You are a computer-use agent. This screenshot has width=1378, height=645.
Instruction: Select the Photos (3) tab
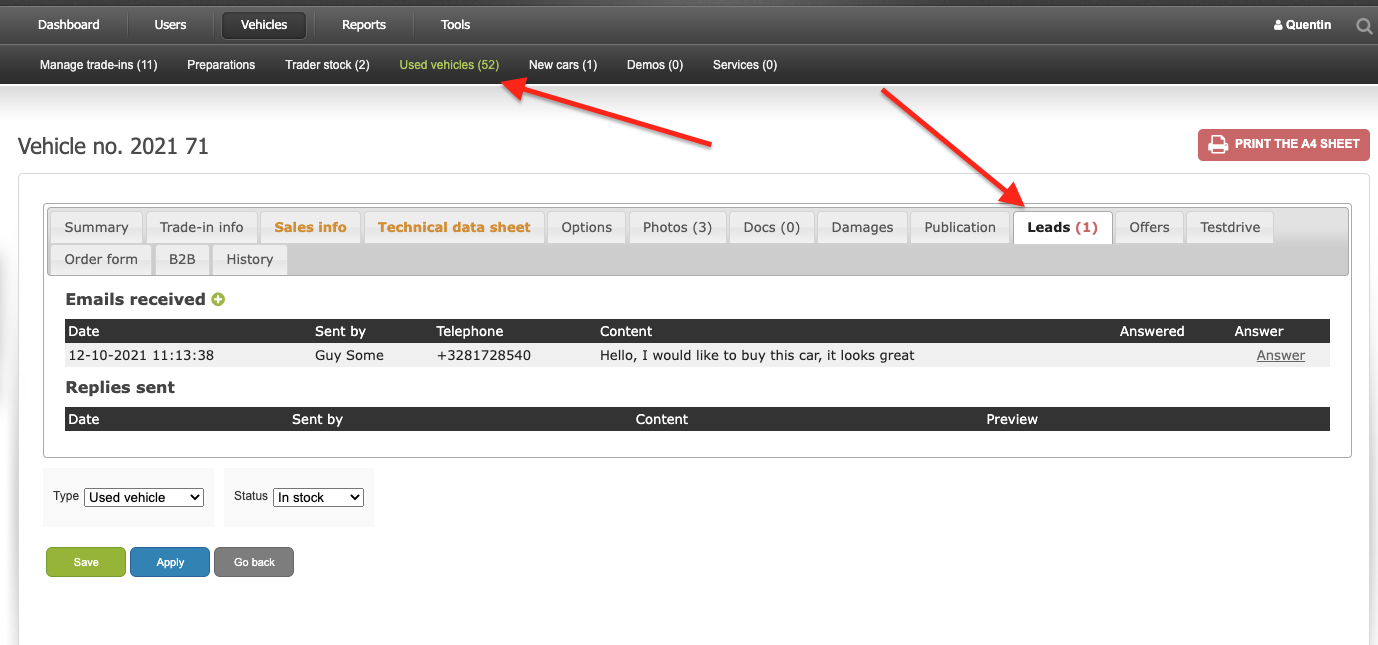677,227
